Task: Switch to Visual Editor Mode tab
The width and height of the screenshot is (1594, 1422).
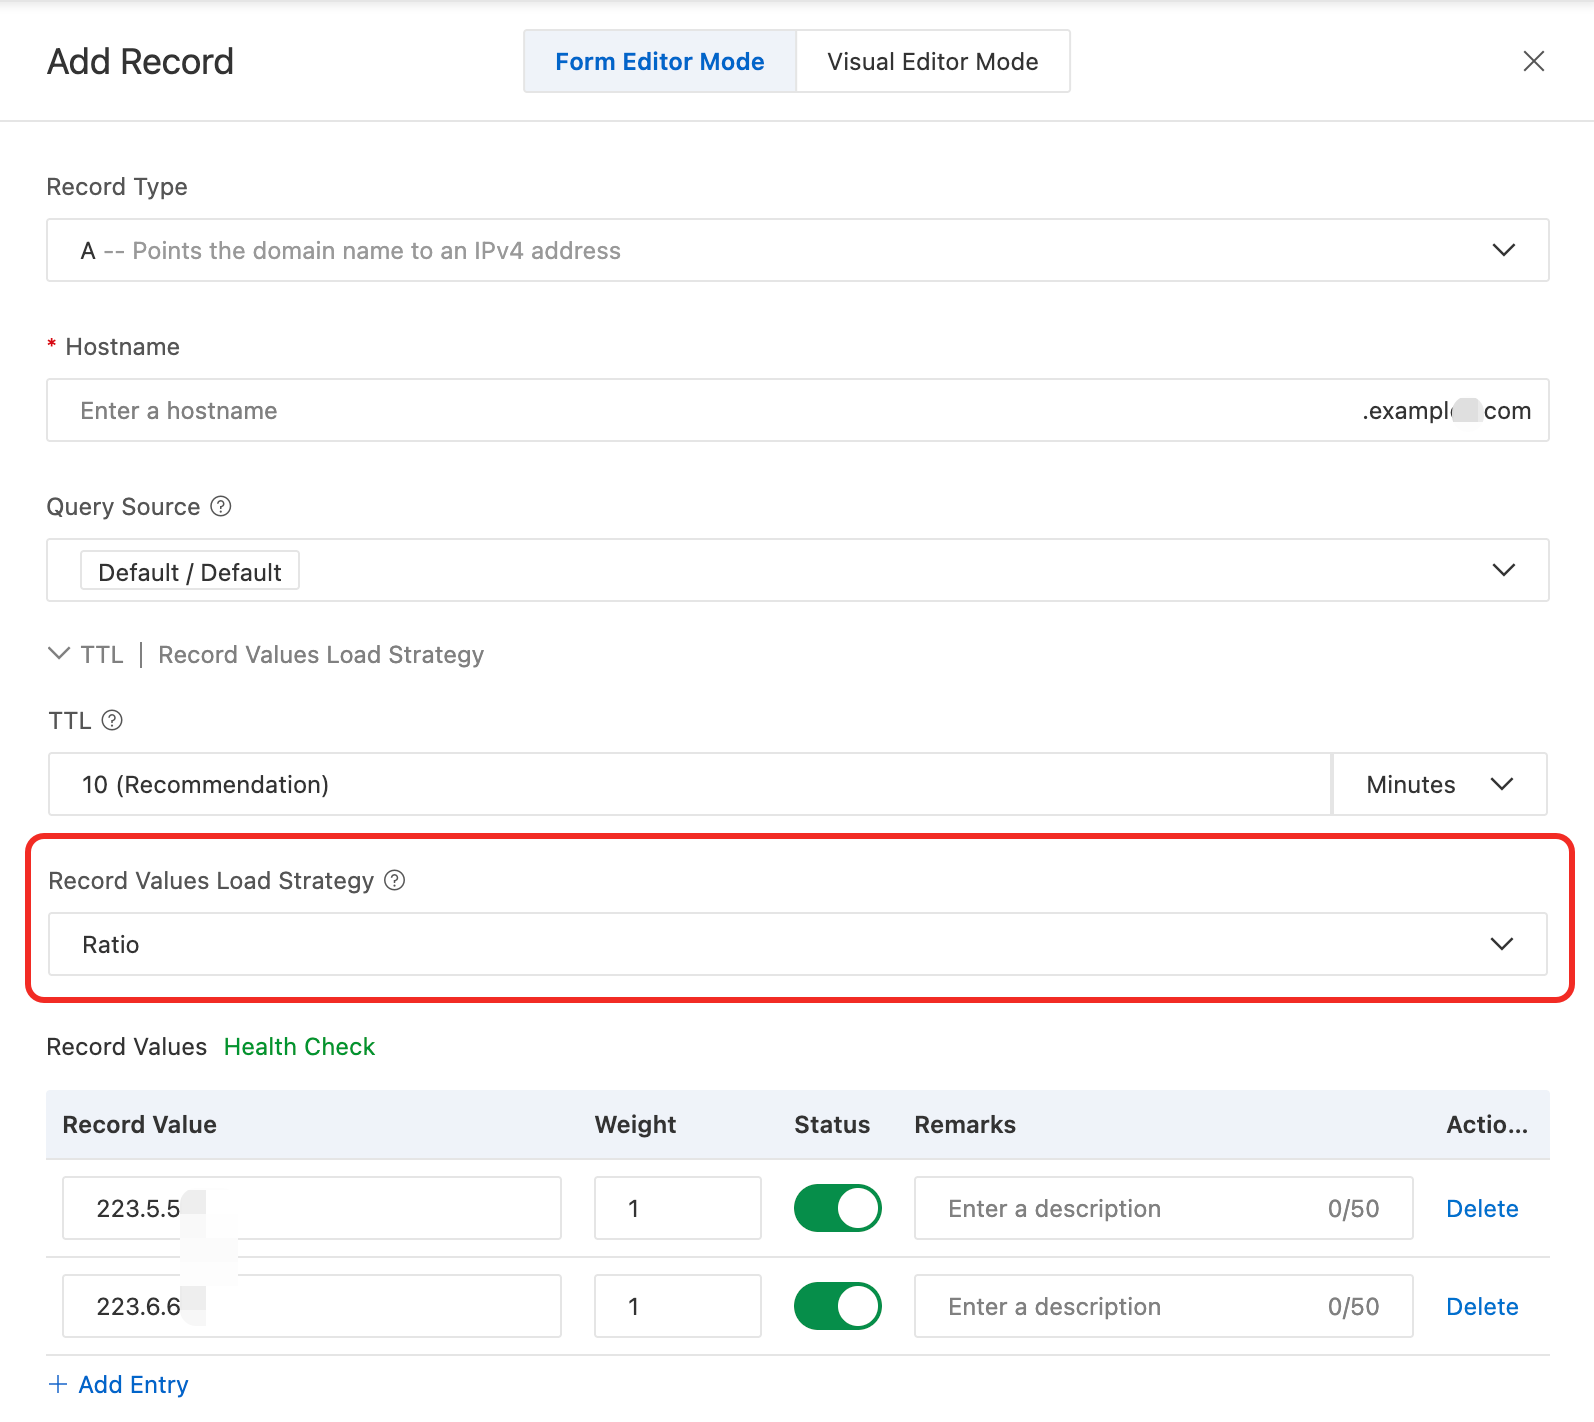Action: 932,62
